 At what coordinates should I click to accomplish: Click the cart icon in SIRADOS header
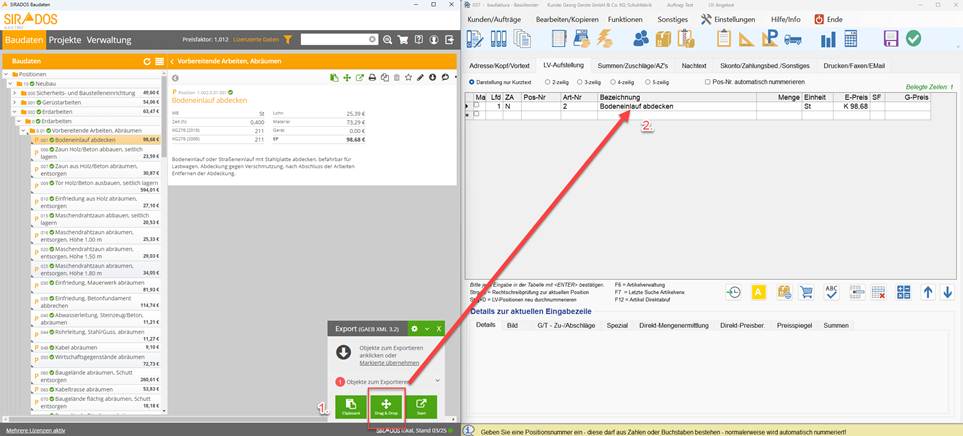(403, 39)
